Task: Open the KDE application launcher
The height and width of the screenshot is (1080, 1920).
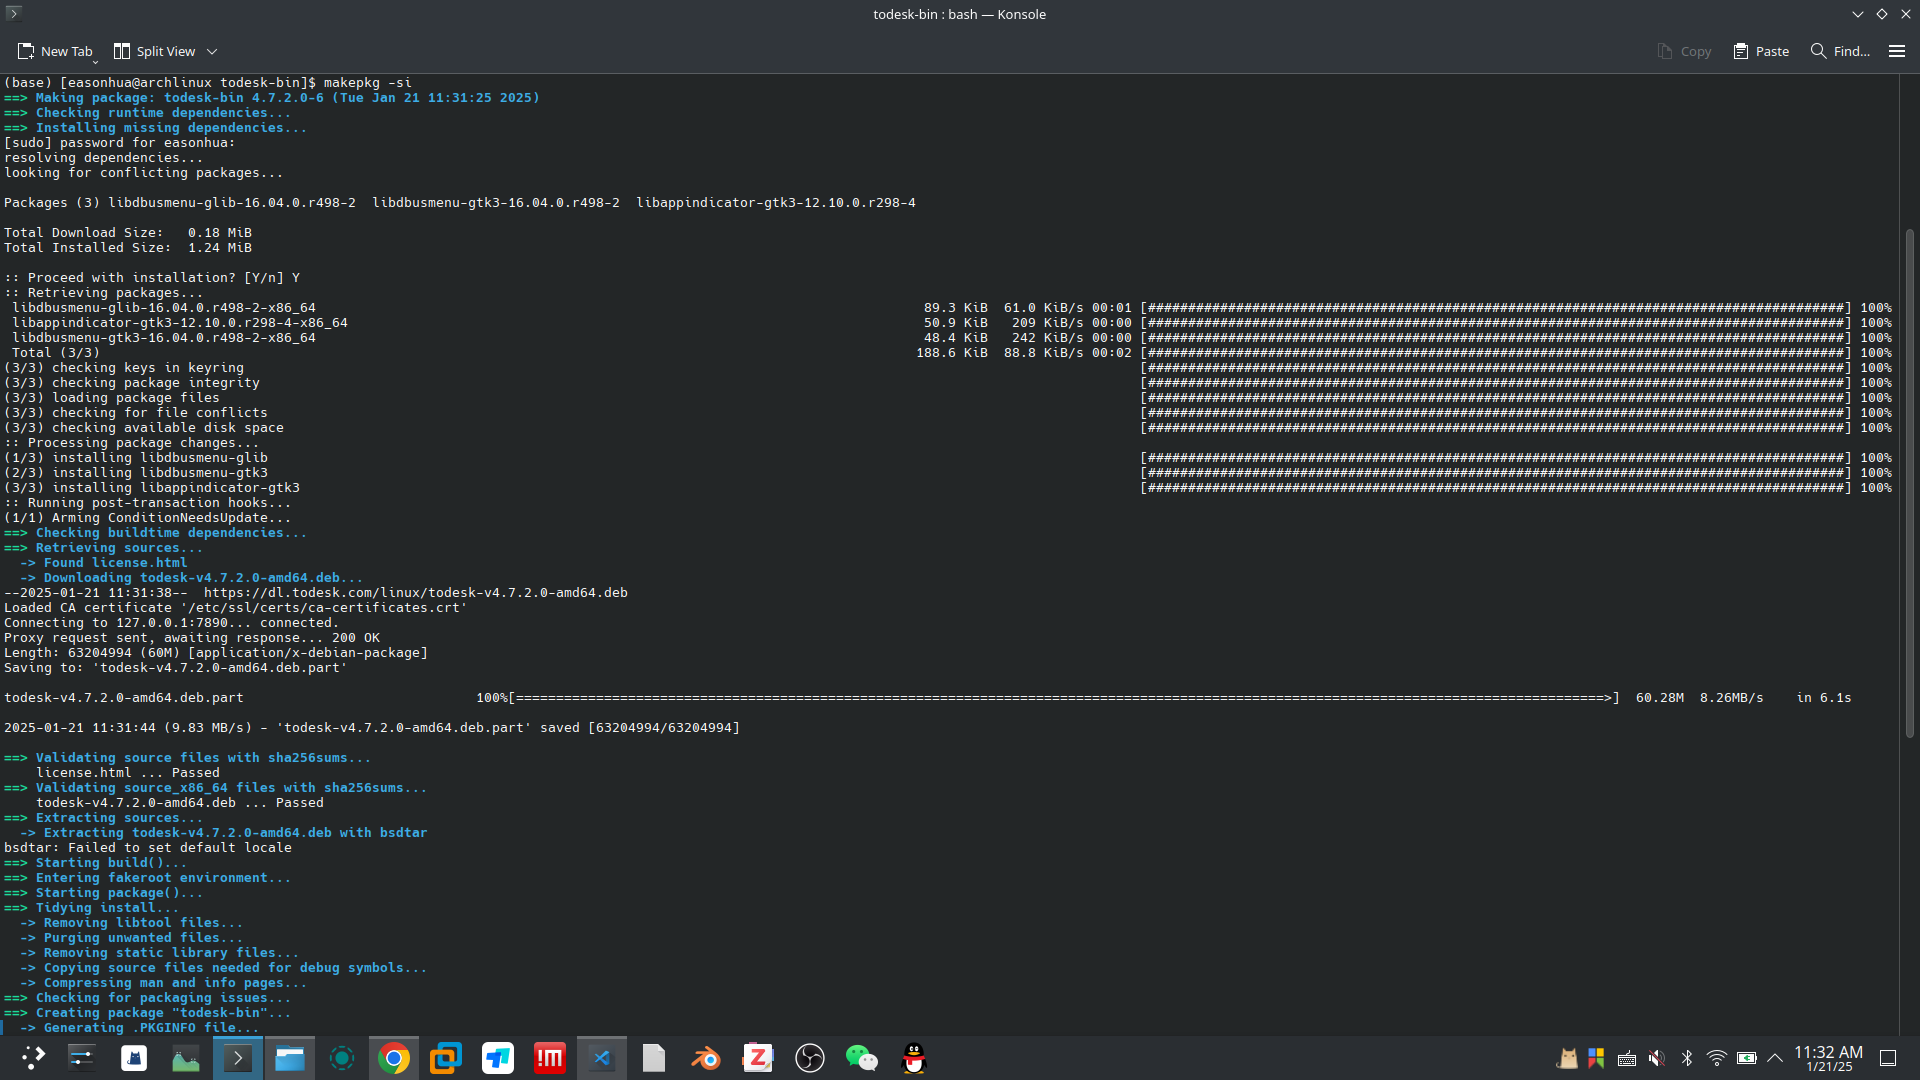Action: 33,1058
